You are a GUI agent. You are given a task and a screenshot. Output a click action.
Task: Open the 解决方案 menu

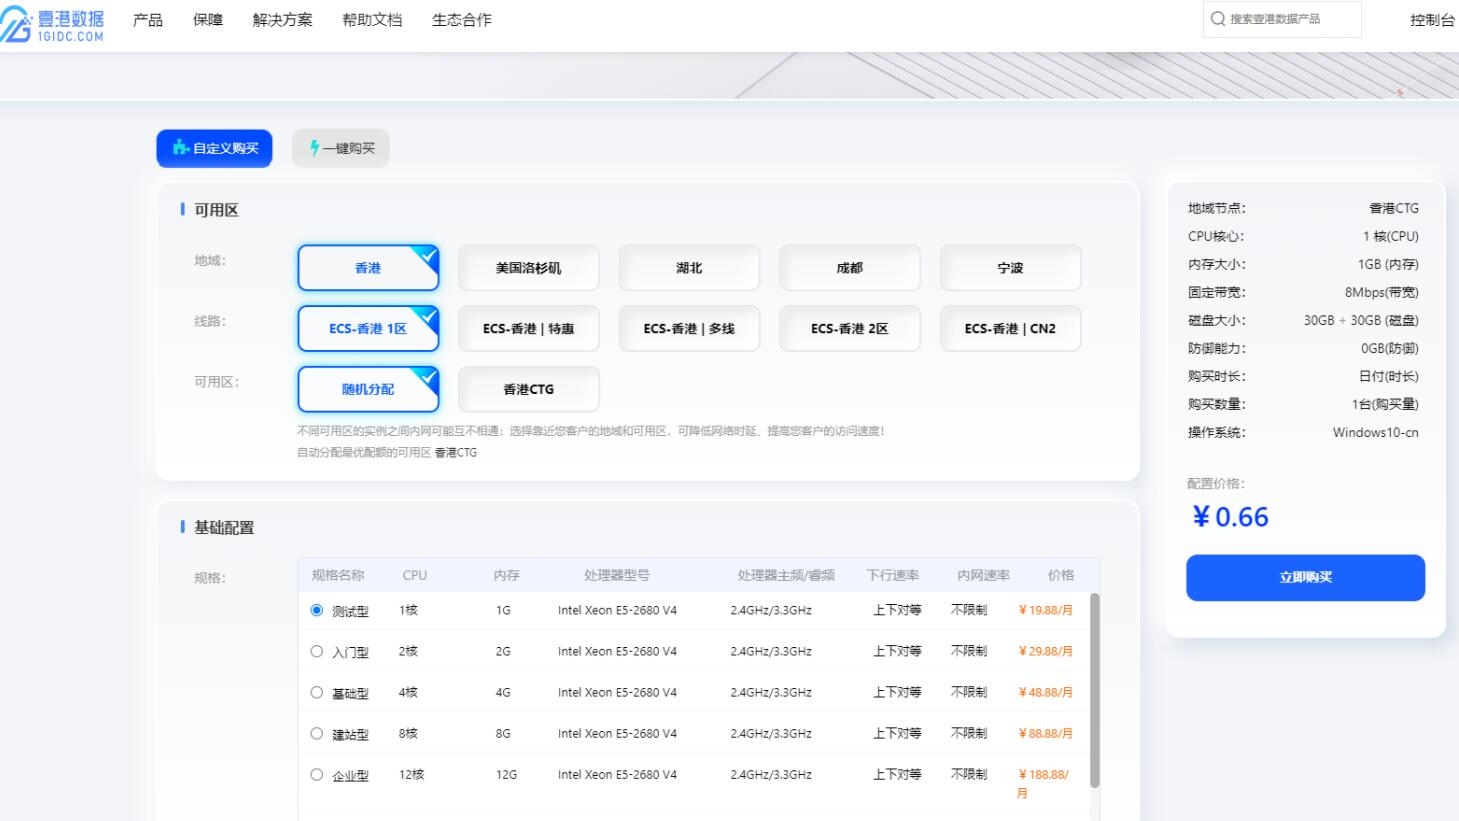click(x=282, y=20)
